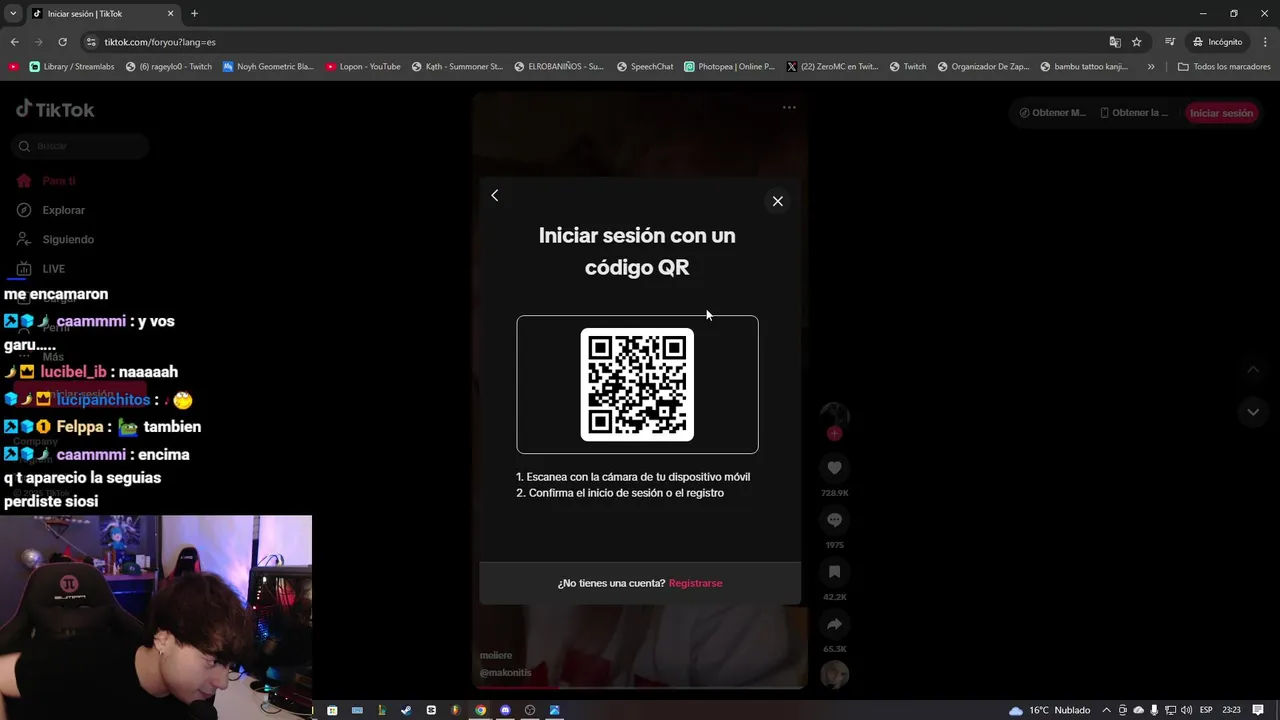Open the Photopea | Online P... bookmark
This screenshot has width=1280, height=720.
(x=729, y=67)
